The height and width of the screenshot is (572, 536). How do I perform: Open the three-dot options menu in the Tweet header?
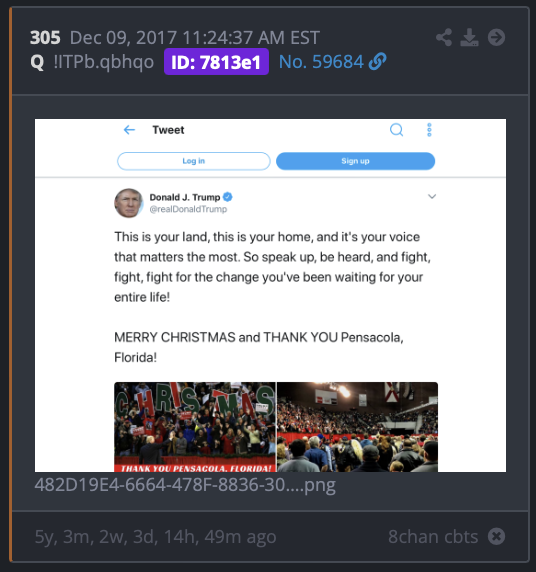tap(429, 130)
